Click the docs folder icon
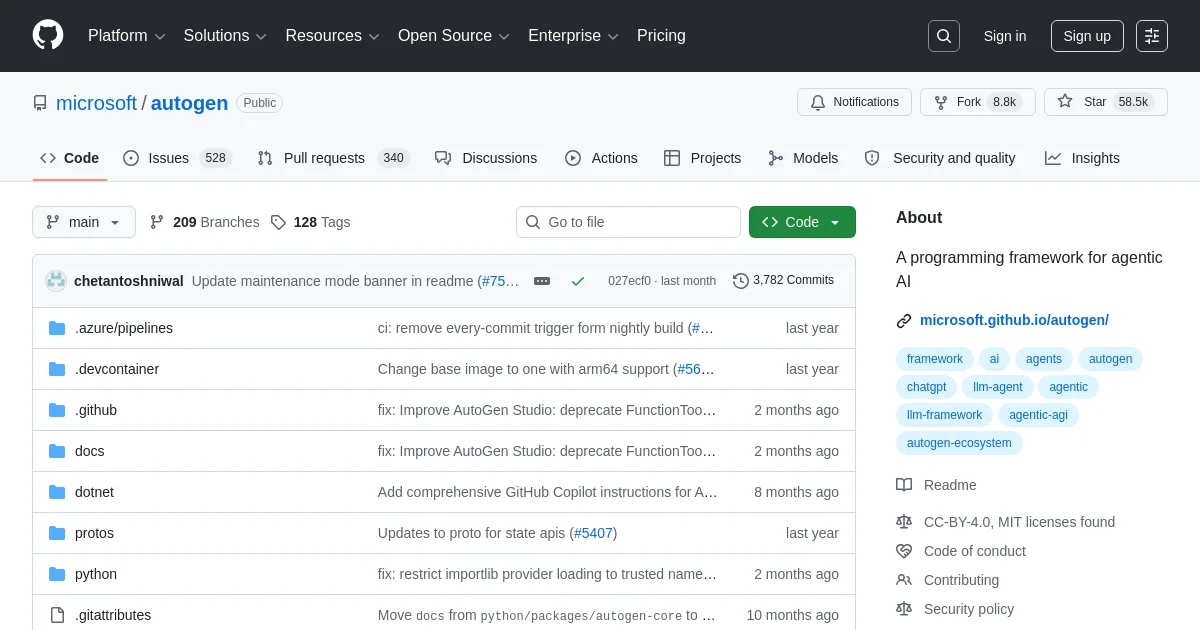 click(x=57, y=451)
